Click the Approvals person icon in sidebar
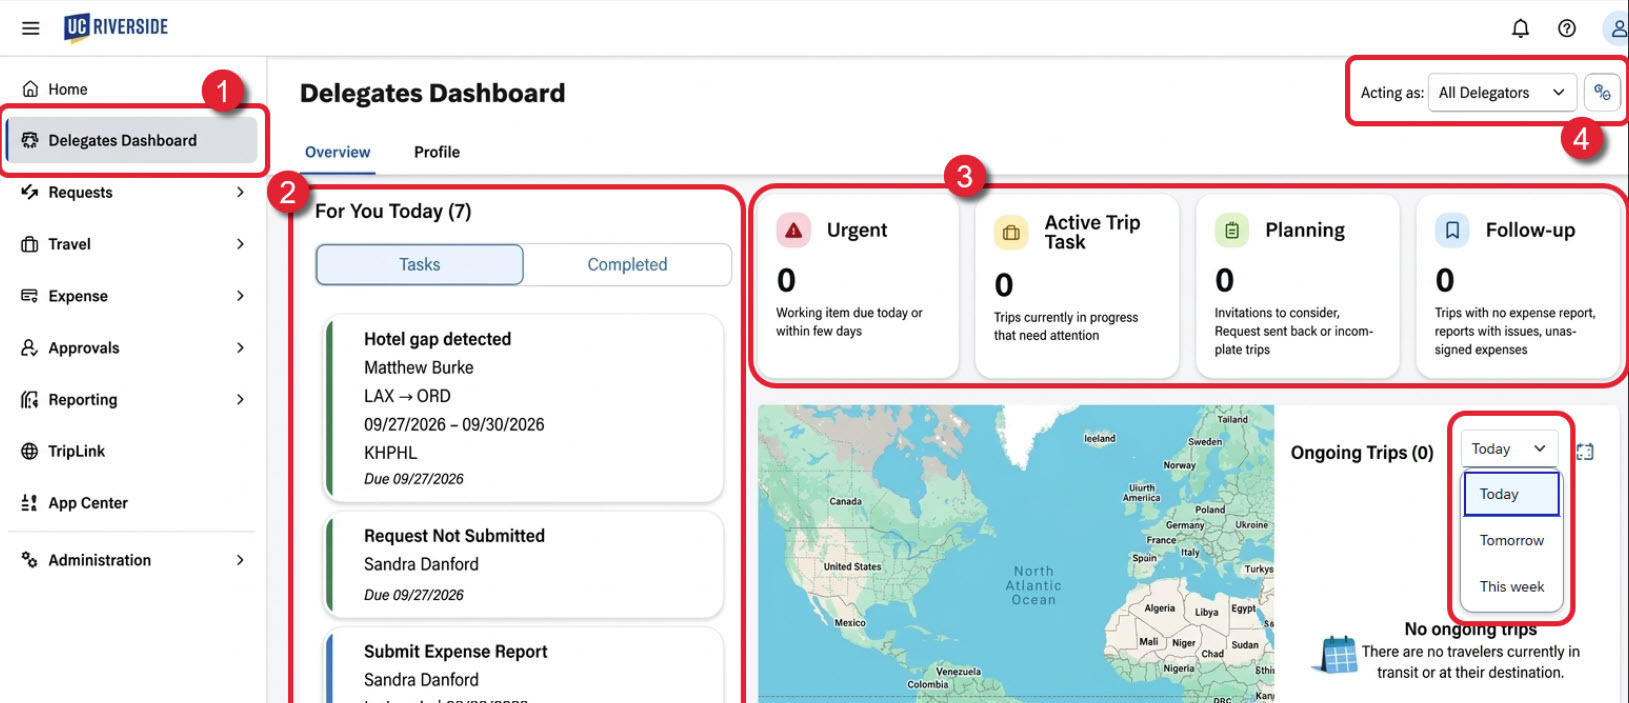 click(30, 348)
